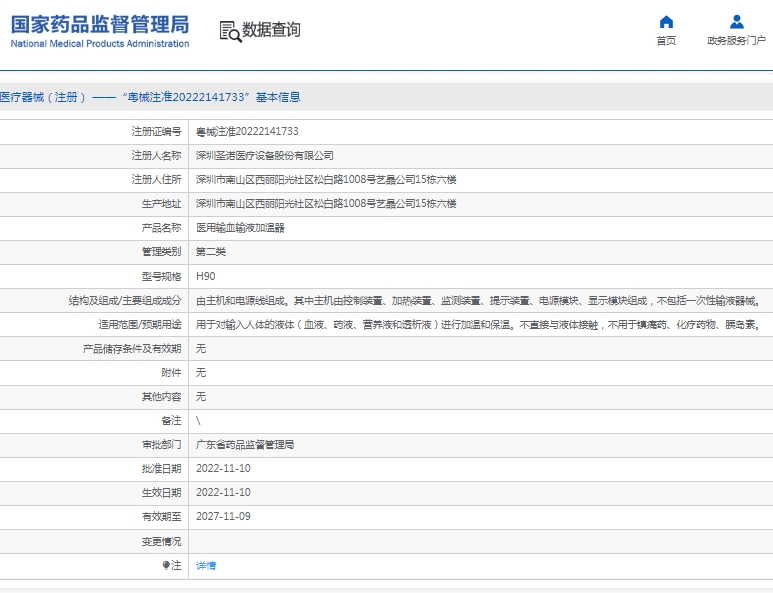Click the 数据查询 heading text
The width and height of the screenshot is (773, 593).
pyautogui.click(x=271, y=30)
